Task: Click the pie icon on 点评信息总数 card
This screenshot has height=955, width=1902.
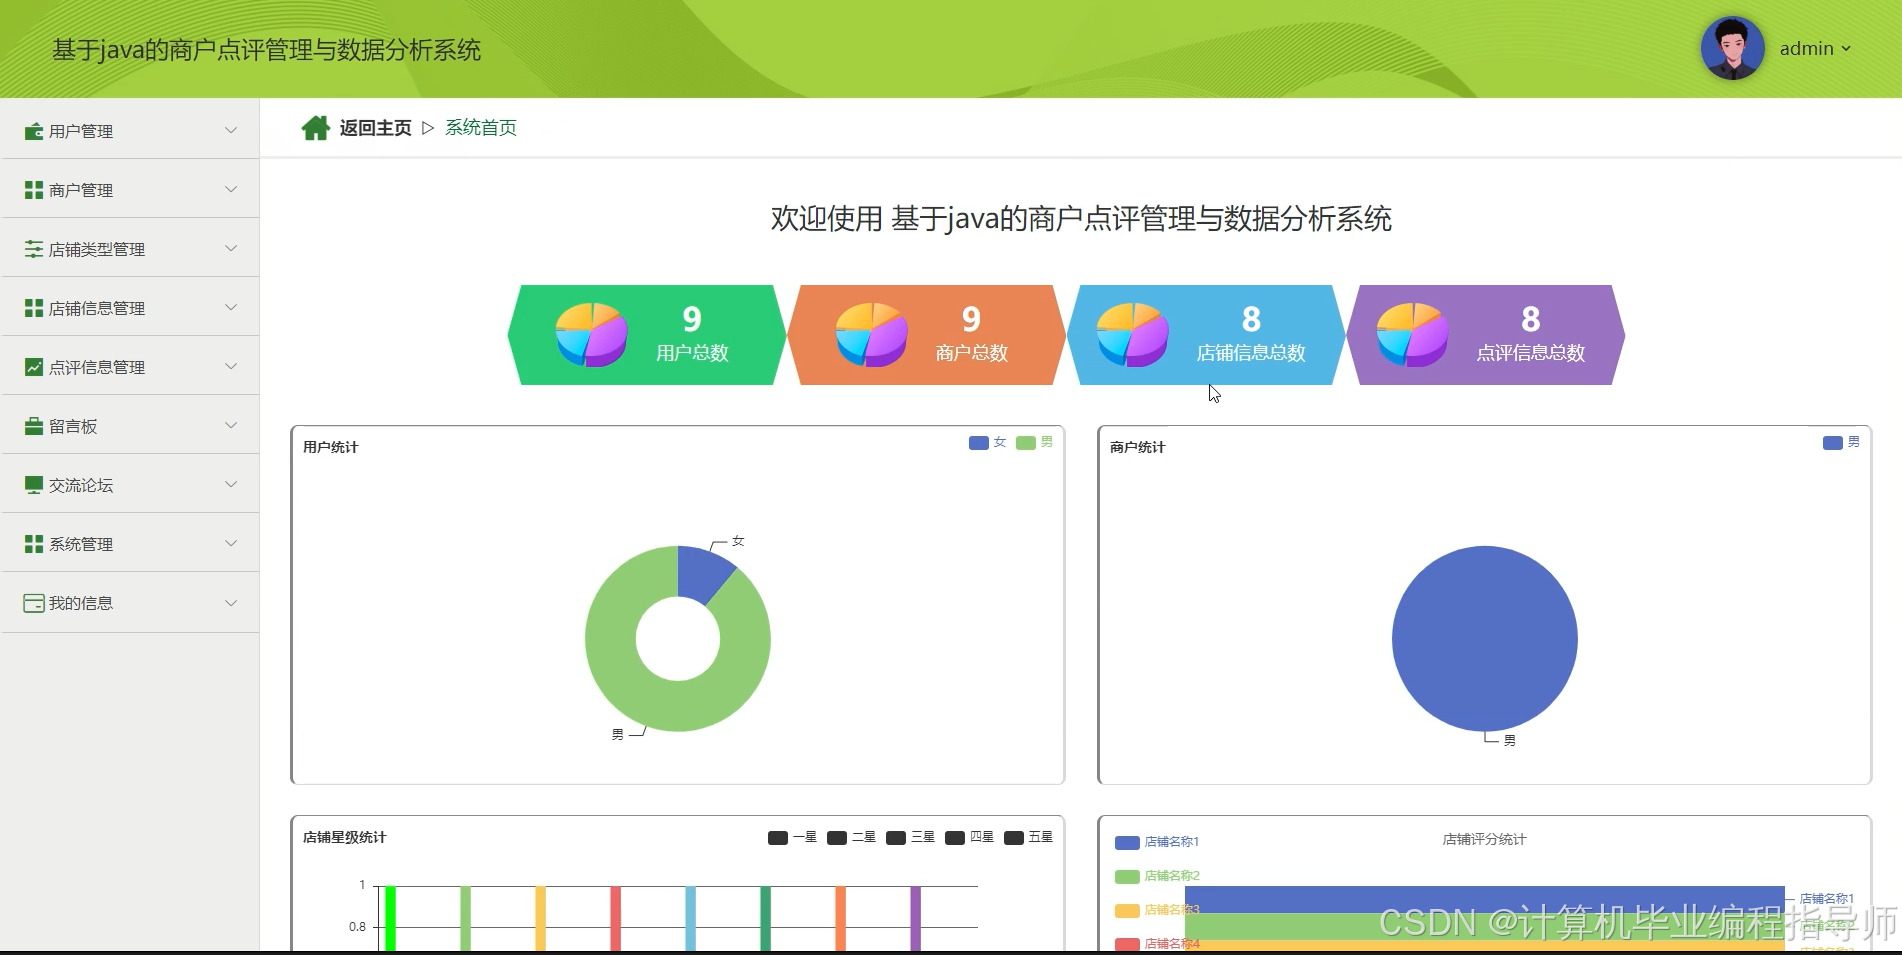Action: point(1412,334)
